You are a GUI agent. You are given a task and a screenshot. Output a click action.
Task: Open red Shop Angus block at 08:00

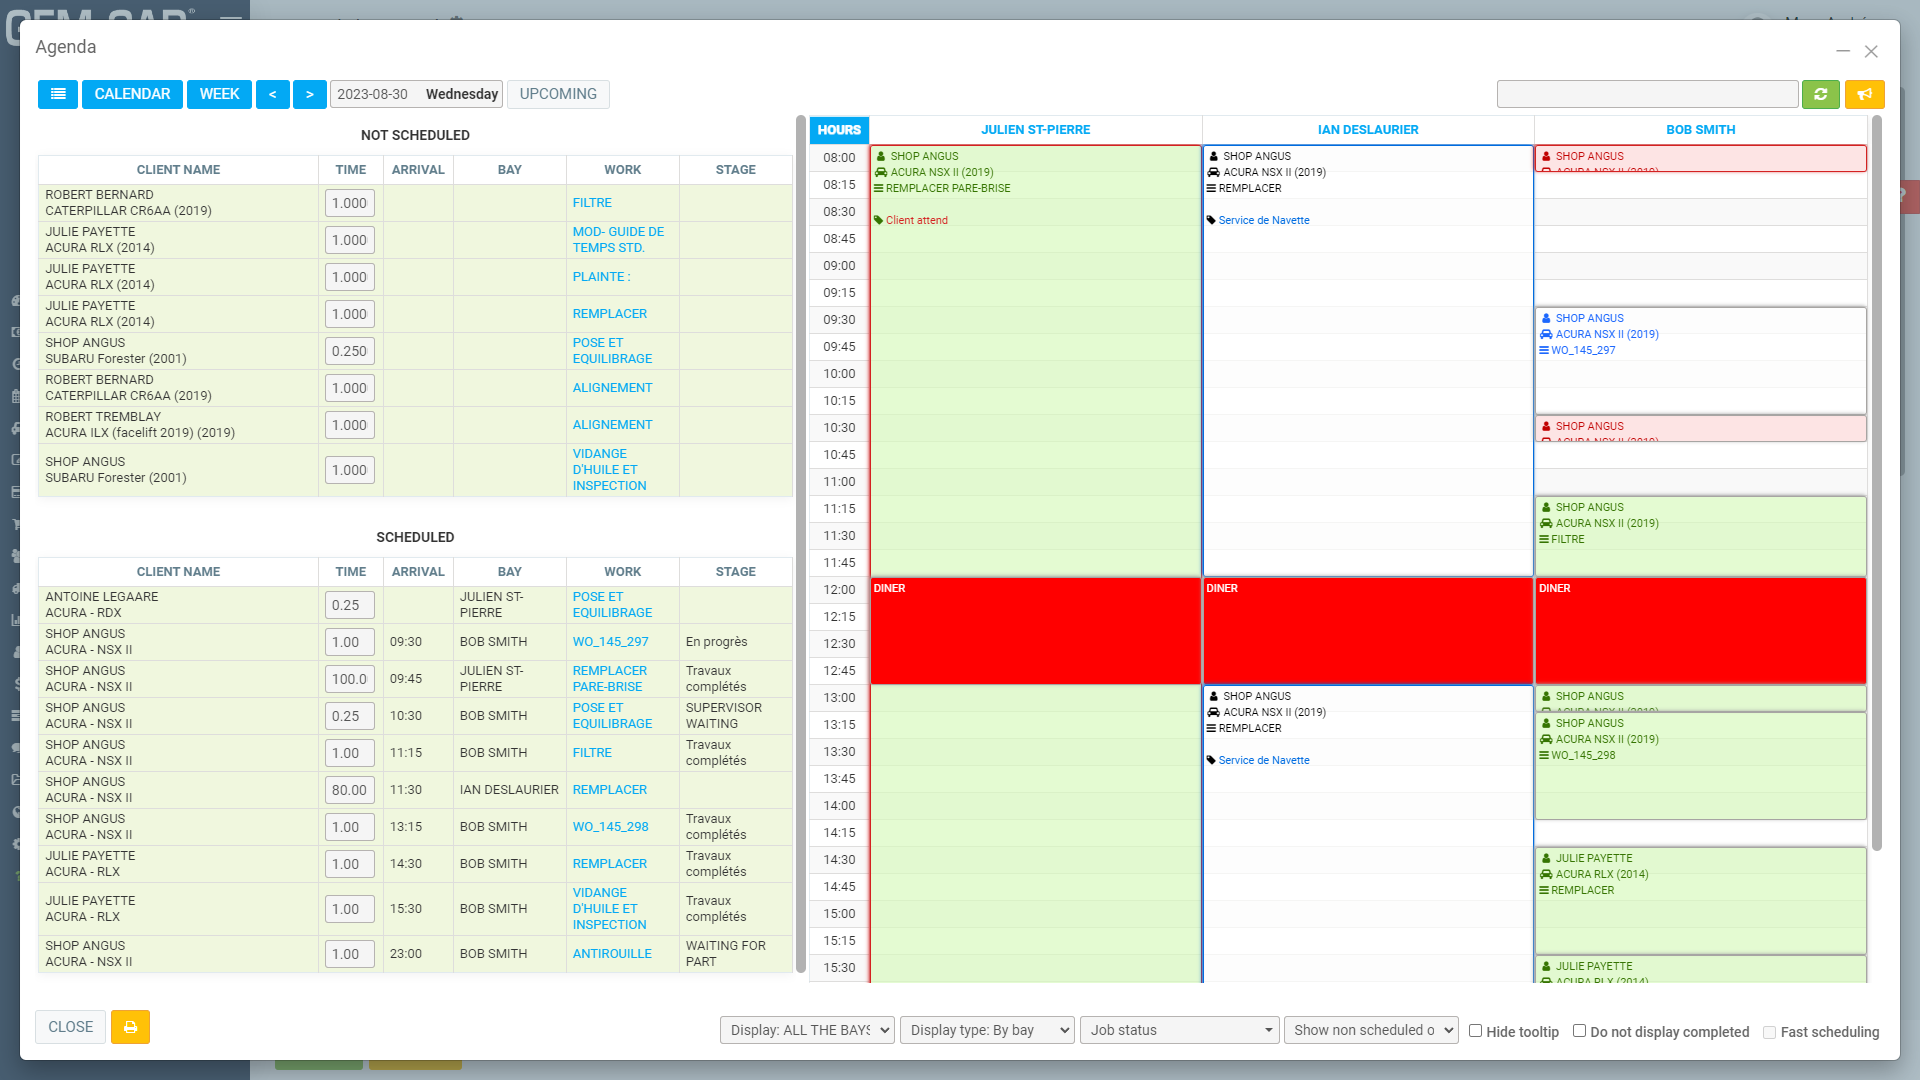(x=1700, y=158)
